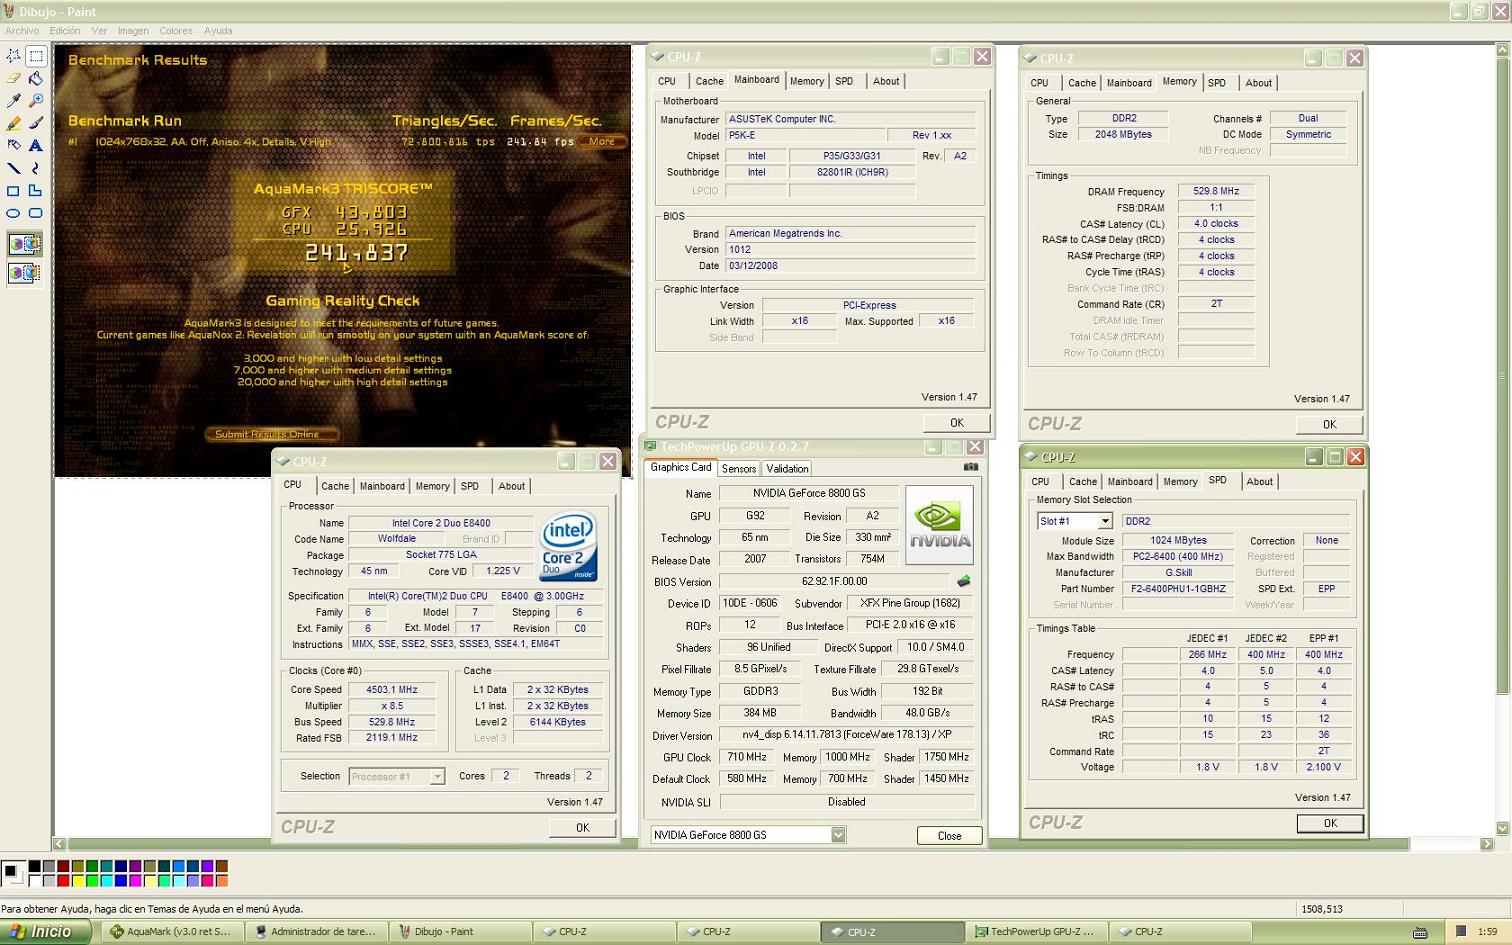Click the foreground/background color indicator box
Viewport: 1512px width, 945px height.
(x=13, y=873)
